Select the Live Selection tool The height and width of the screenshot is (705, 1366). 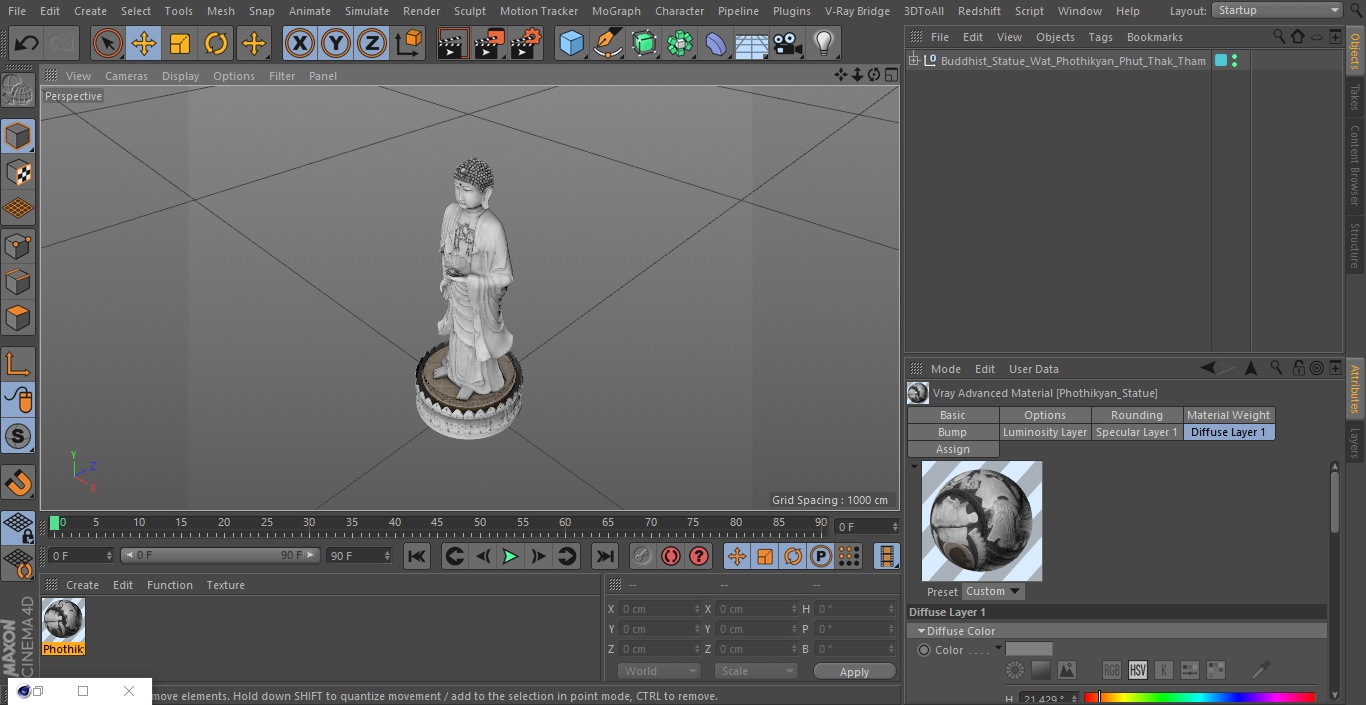tap(108, 43)
